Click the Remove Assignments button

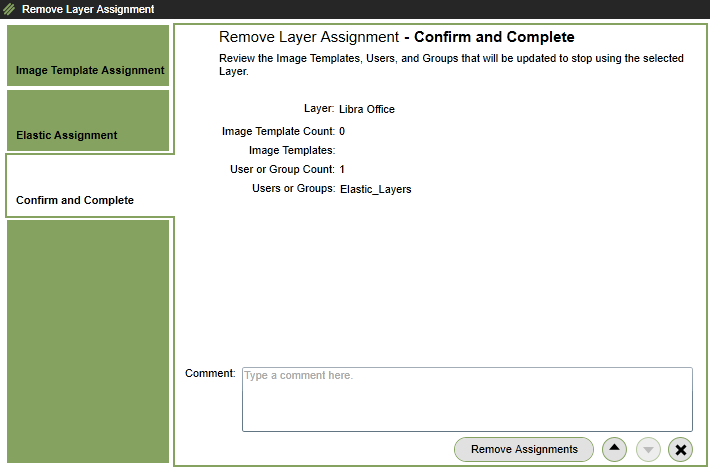(524, 449)
